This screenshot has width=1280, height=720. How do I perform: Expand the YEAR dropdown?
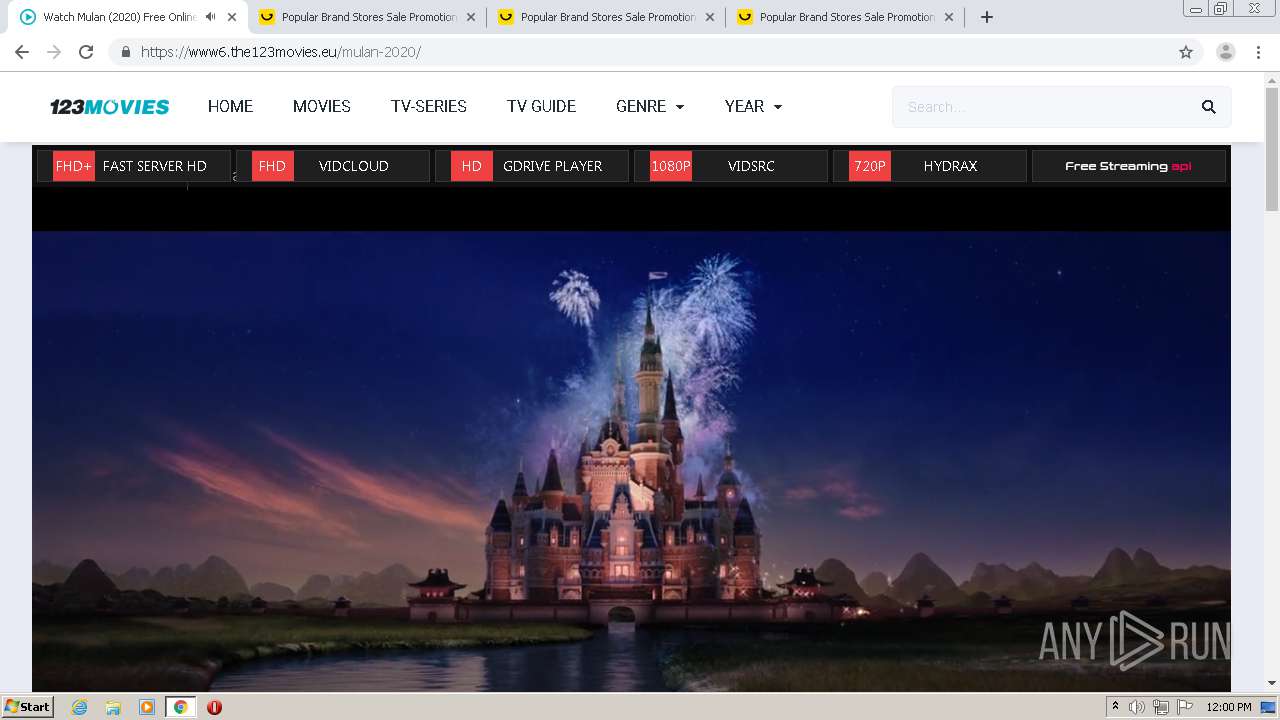coord(753,107)
